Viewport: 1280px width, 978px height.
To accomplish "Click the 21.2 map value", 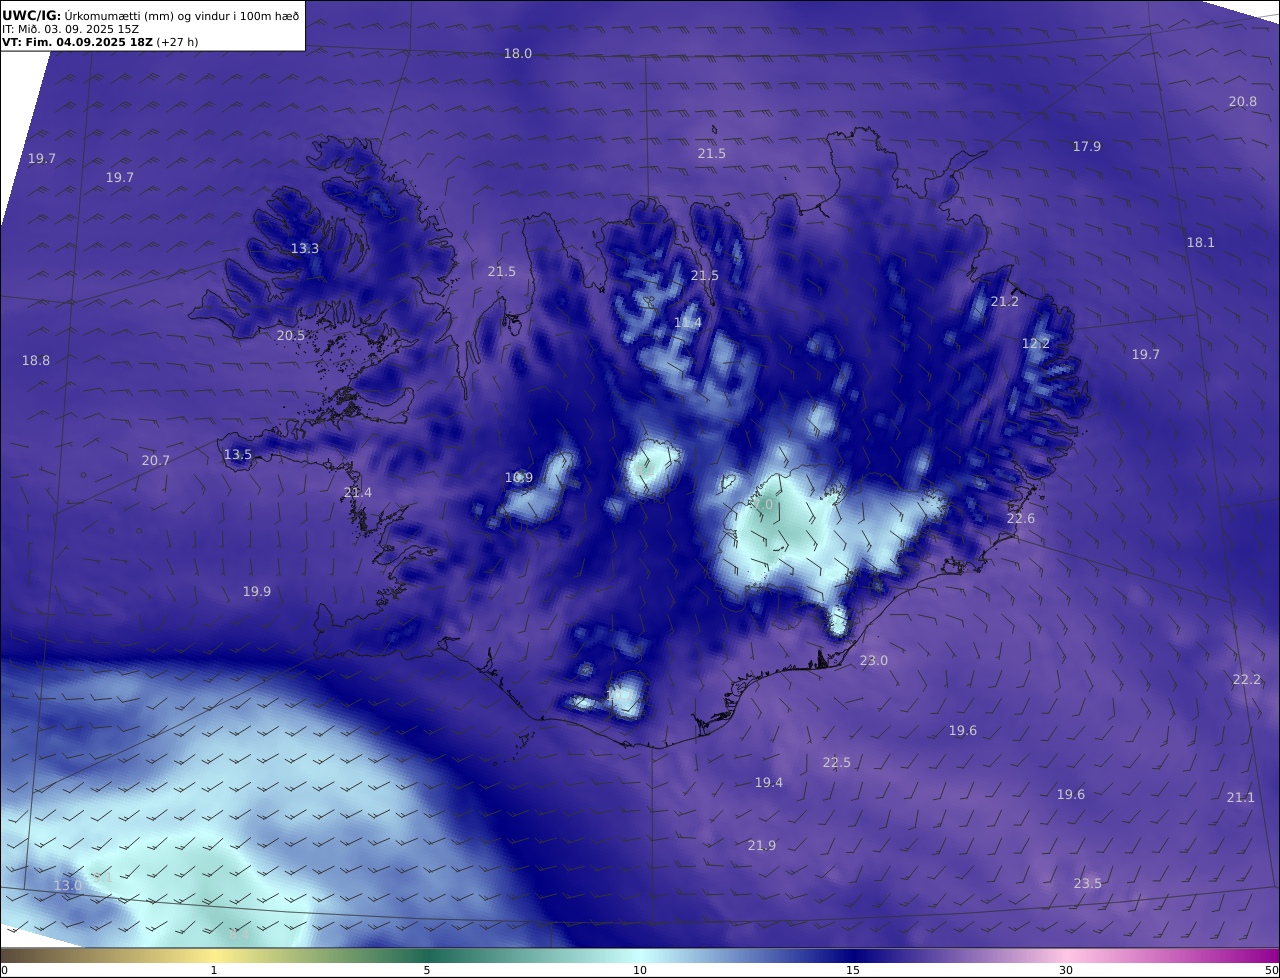I will [1005, 302].
